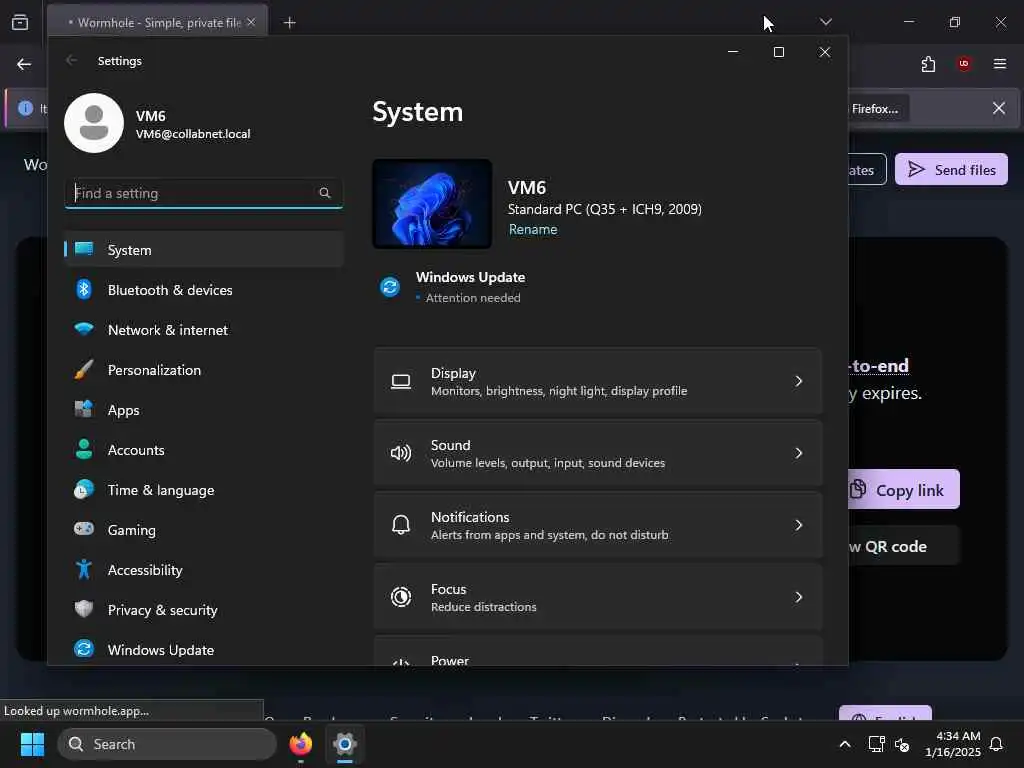This screenshot has width=1024, height=768.
Task: Open Sound settings row
Action: click(598, 453)
